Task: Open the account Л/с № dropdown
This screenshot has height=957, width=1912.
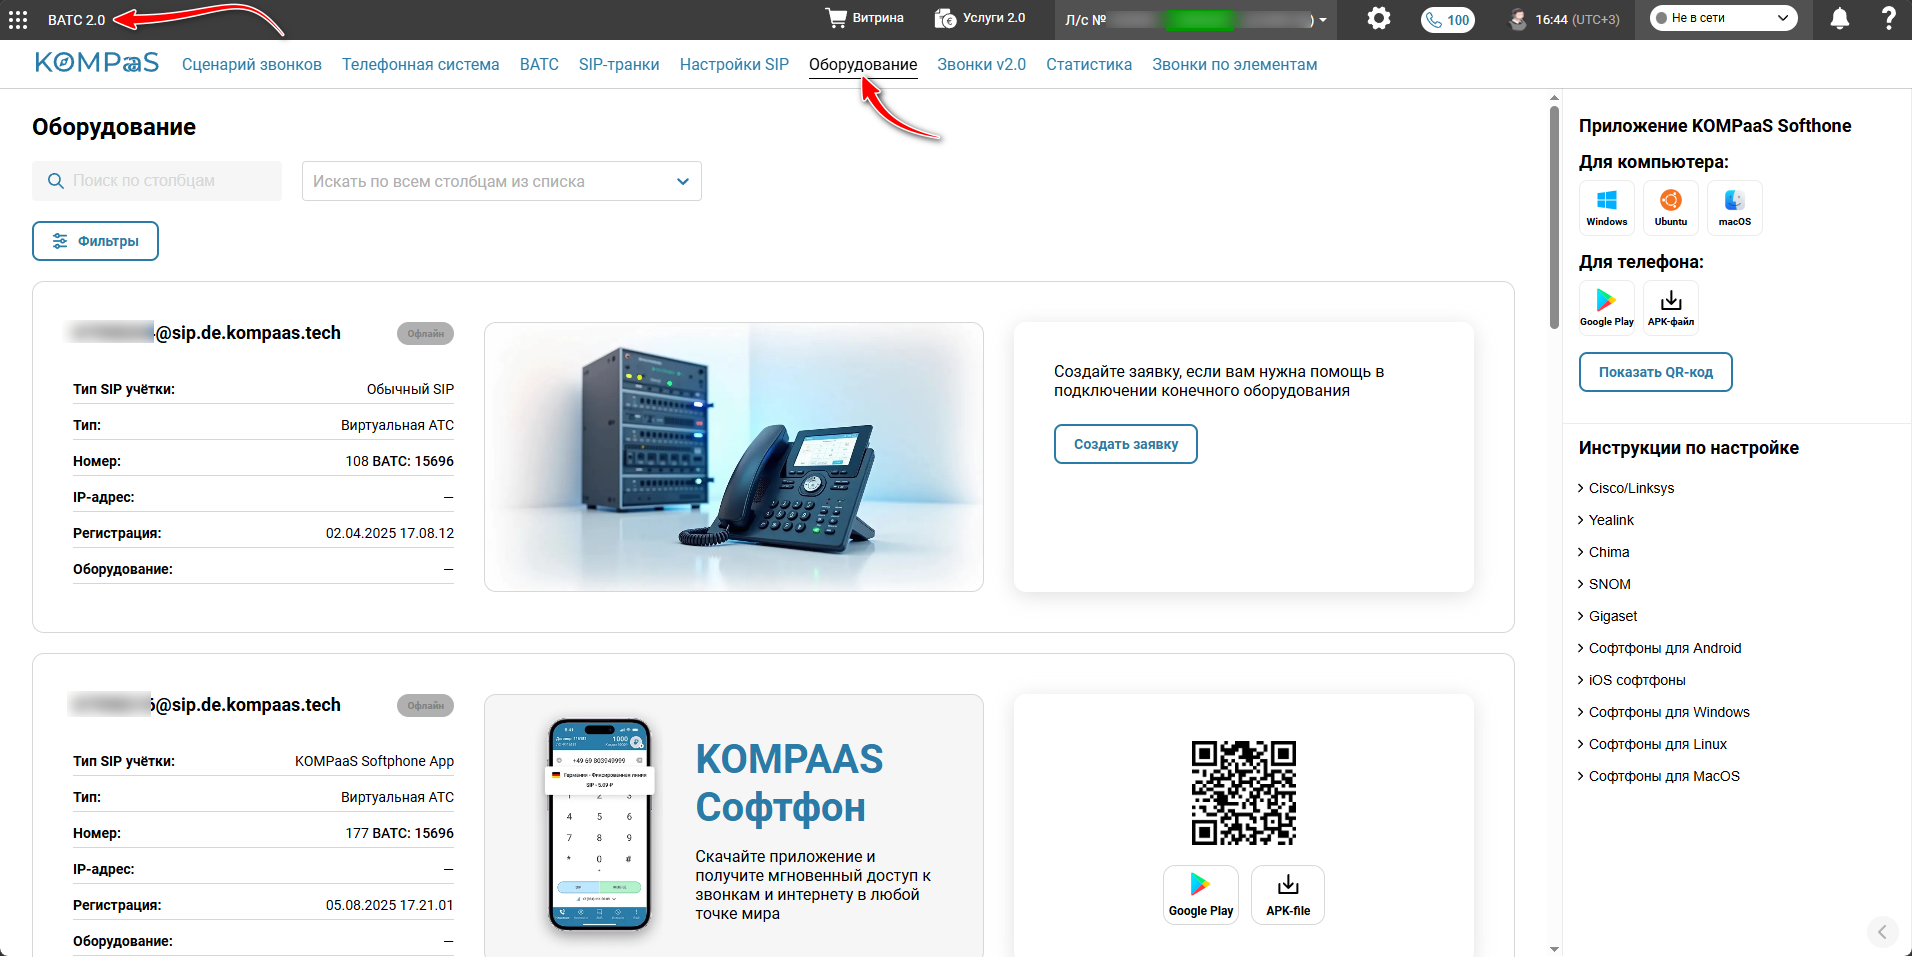Action: click(x=1195, y=19)
